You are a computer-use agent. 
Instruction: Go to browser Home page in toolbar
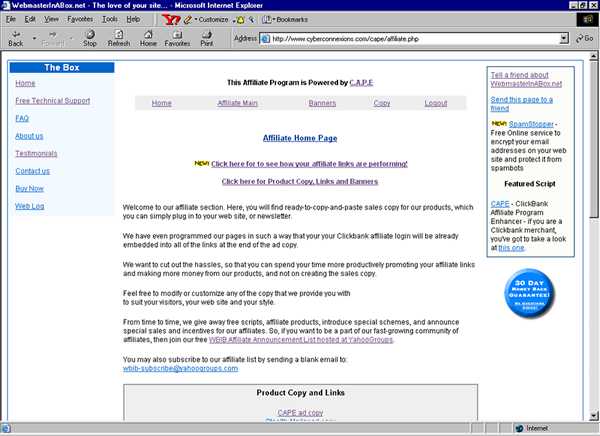pos(148,38)
